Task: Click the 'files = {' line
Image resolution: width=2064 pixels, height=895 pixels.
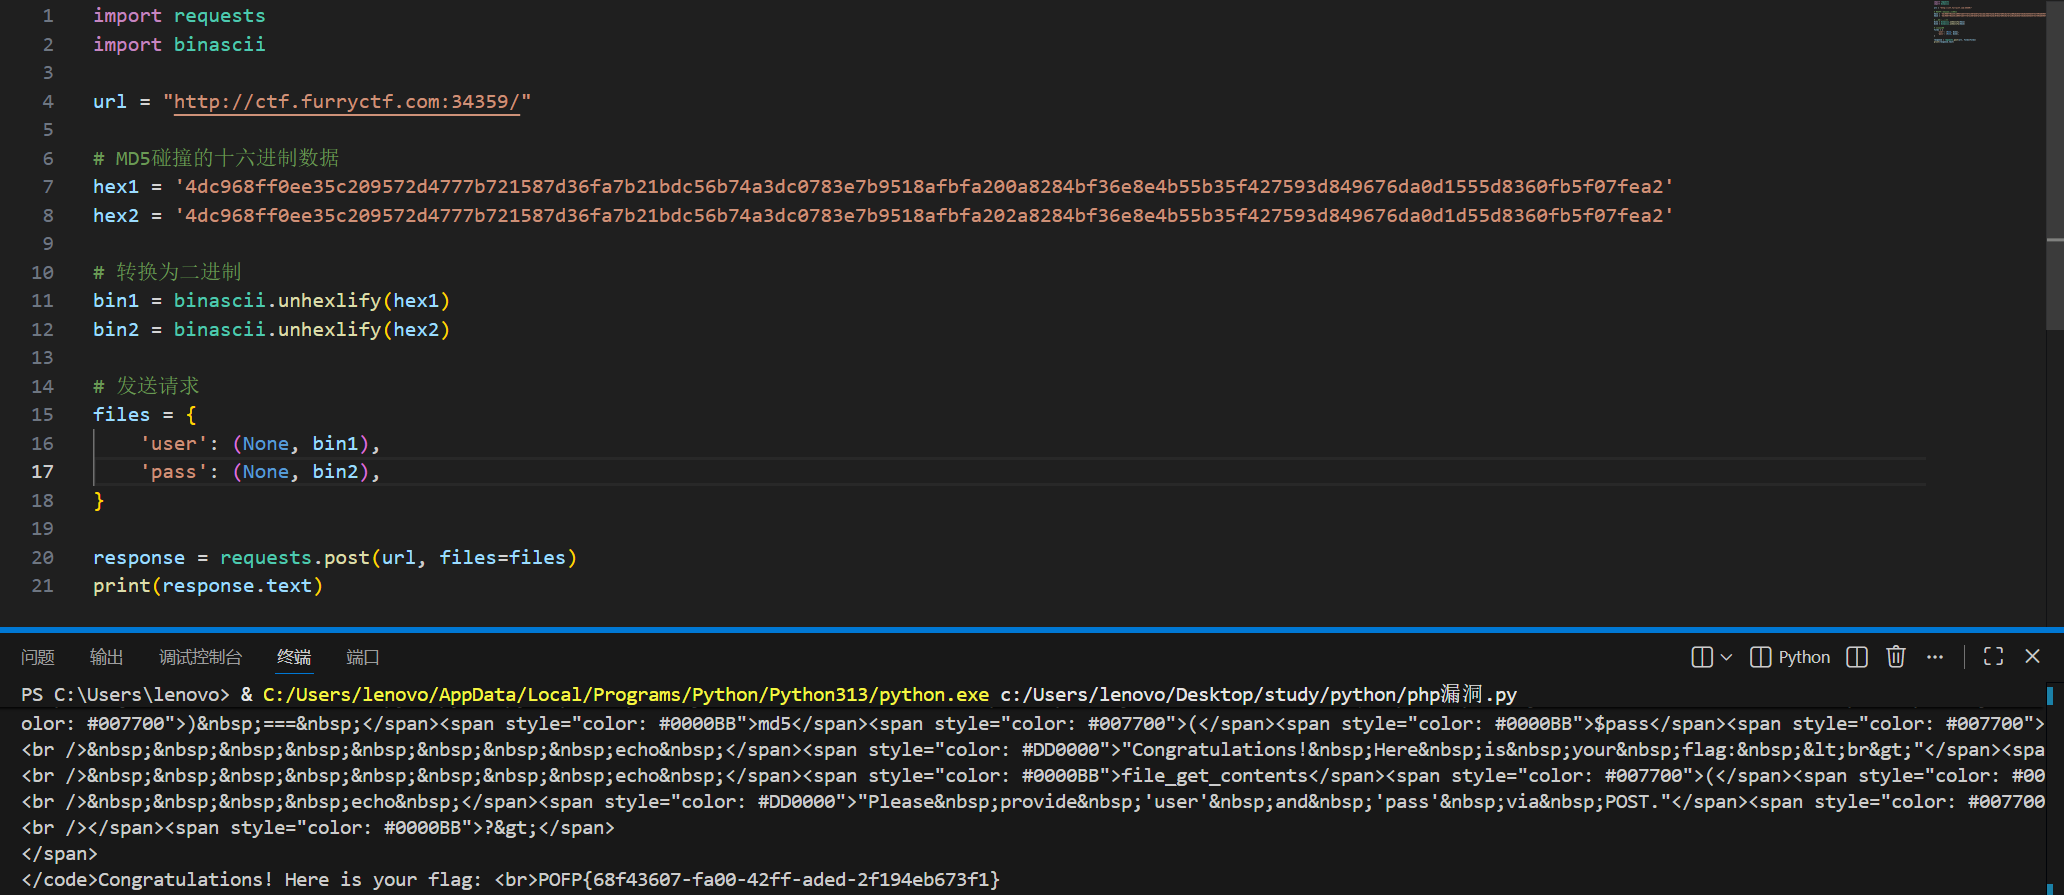Action: point(145,415)
